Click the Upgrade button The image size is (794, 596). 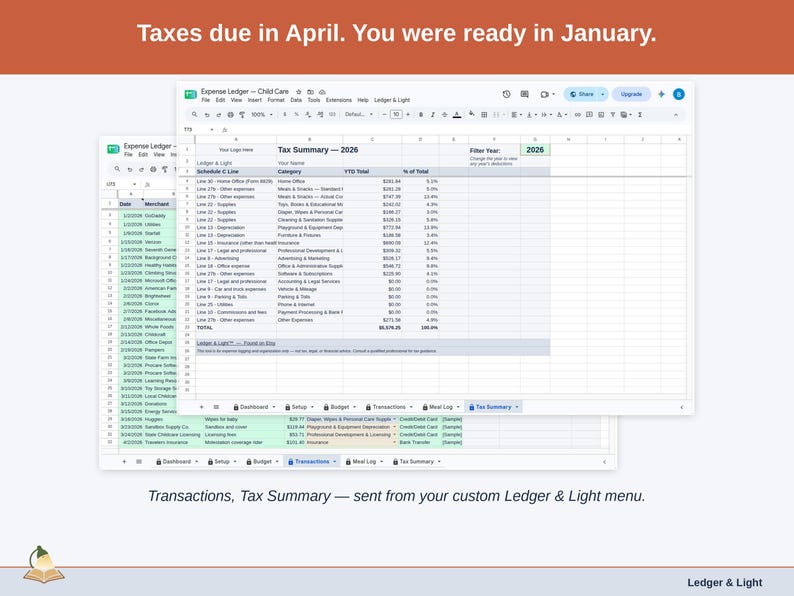point(631,94)
